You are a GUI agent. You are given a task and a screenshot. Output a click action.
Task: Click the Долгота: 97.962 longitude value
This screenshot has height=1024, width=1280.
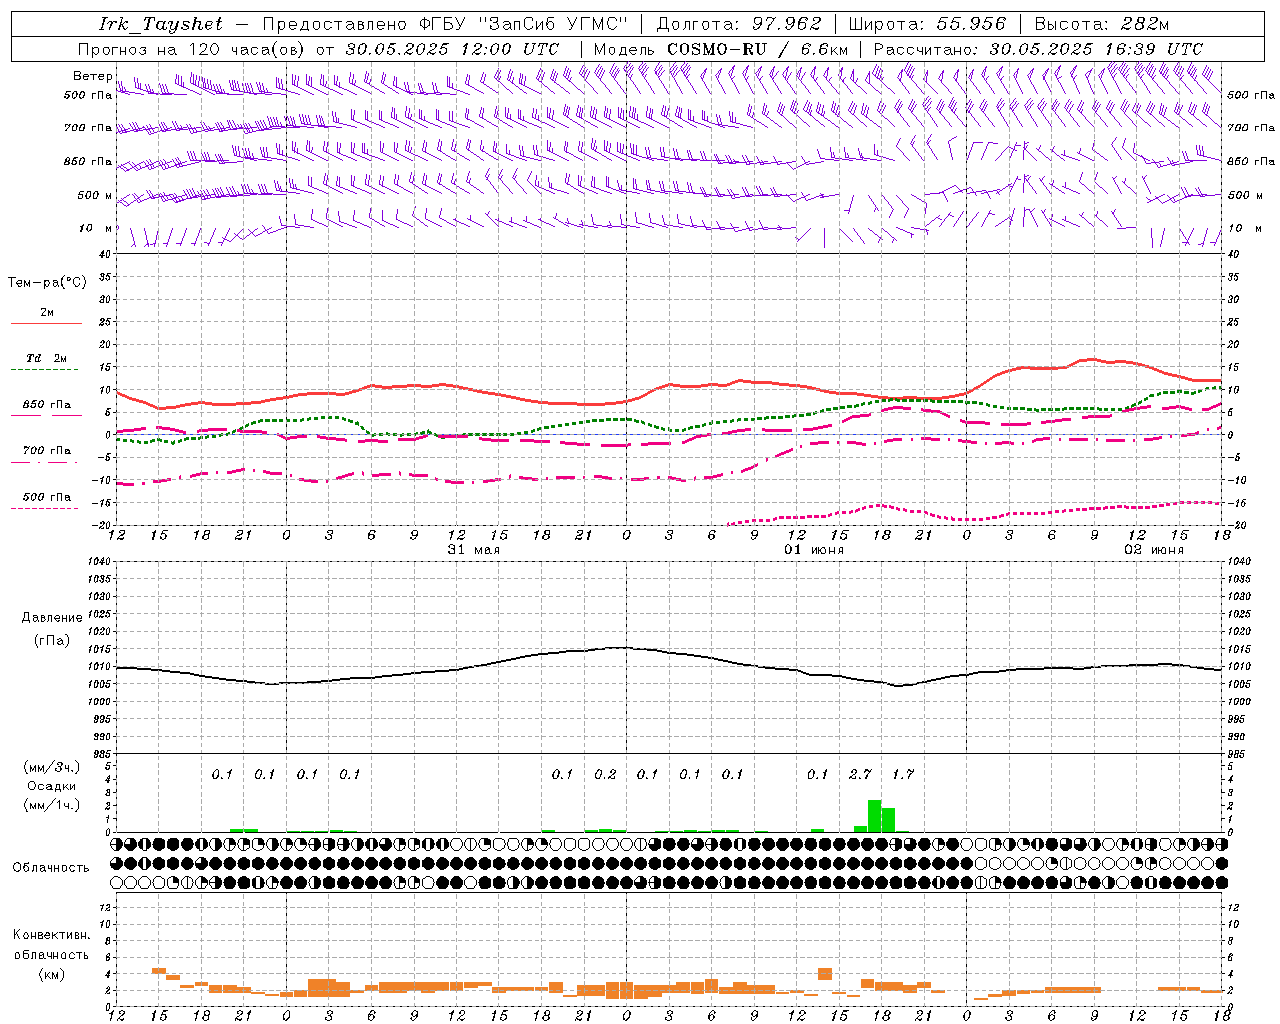pyautogui.click(x=738, y=24)
